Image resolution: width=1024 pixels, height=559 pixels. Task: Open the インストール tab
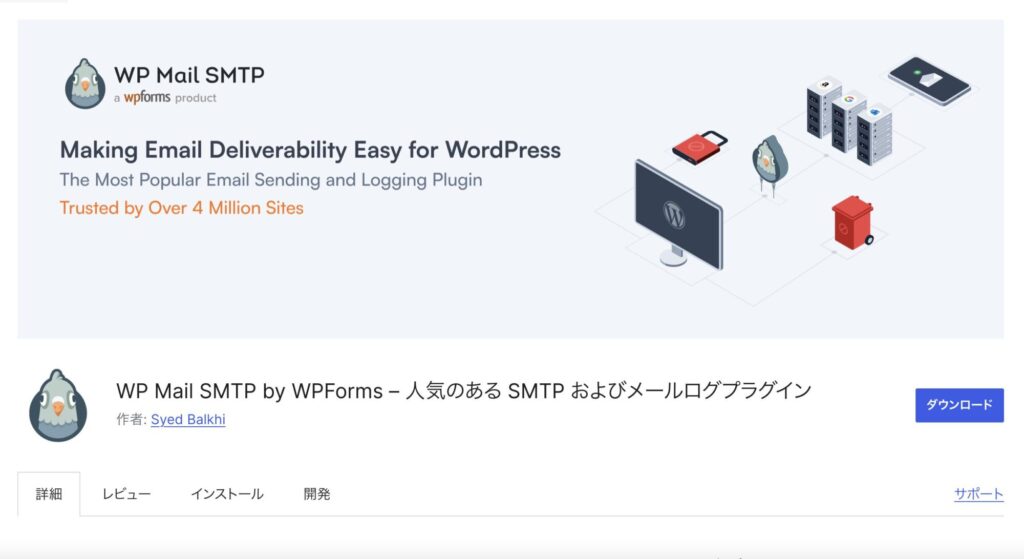point(227,494)
